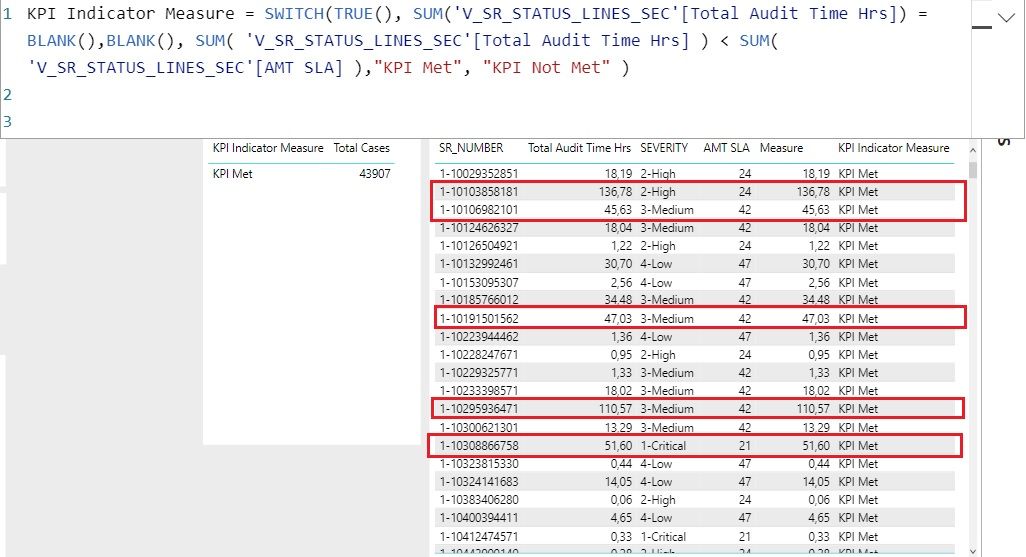Image resolution: width=1026 pixels, height=557 pixels.
Task: Select row 1-10308866758
Action: (x=695, y=445)
